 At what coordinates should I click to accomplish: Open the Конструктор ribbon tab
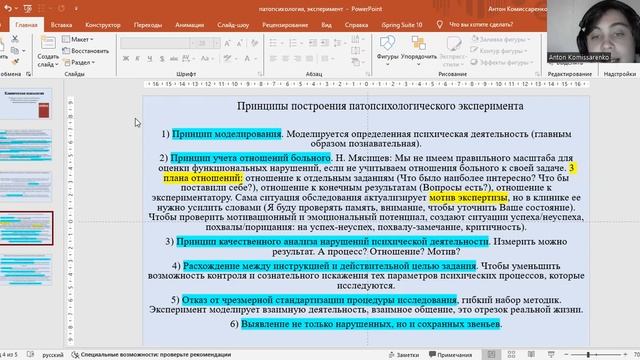[103, 25]
